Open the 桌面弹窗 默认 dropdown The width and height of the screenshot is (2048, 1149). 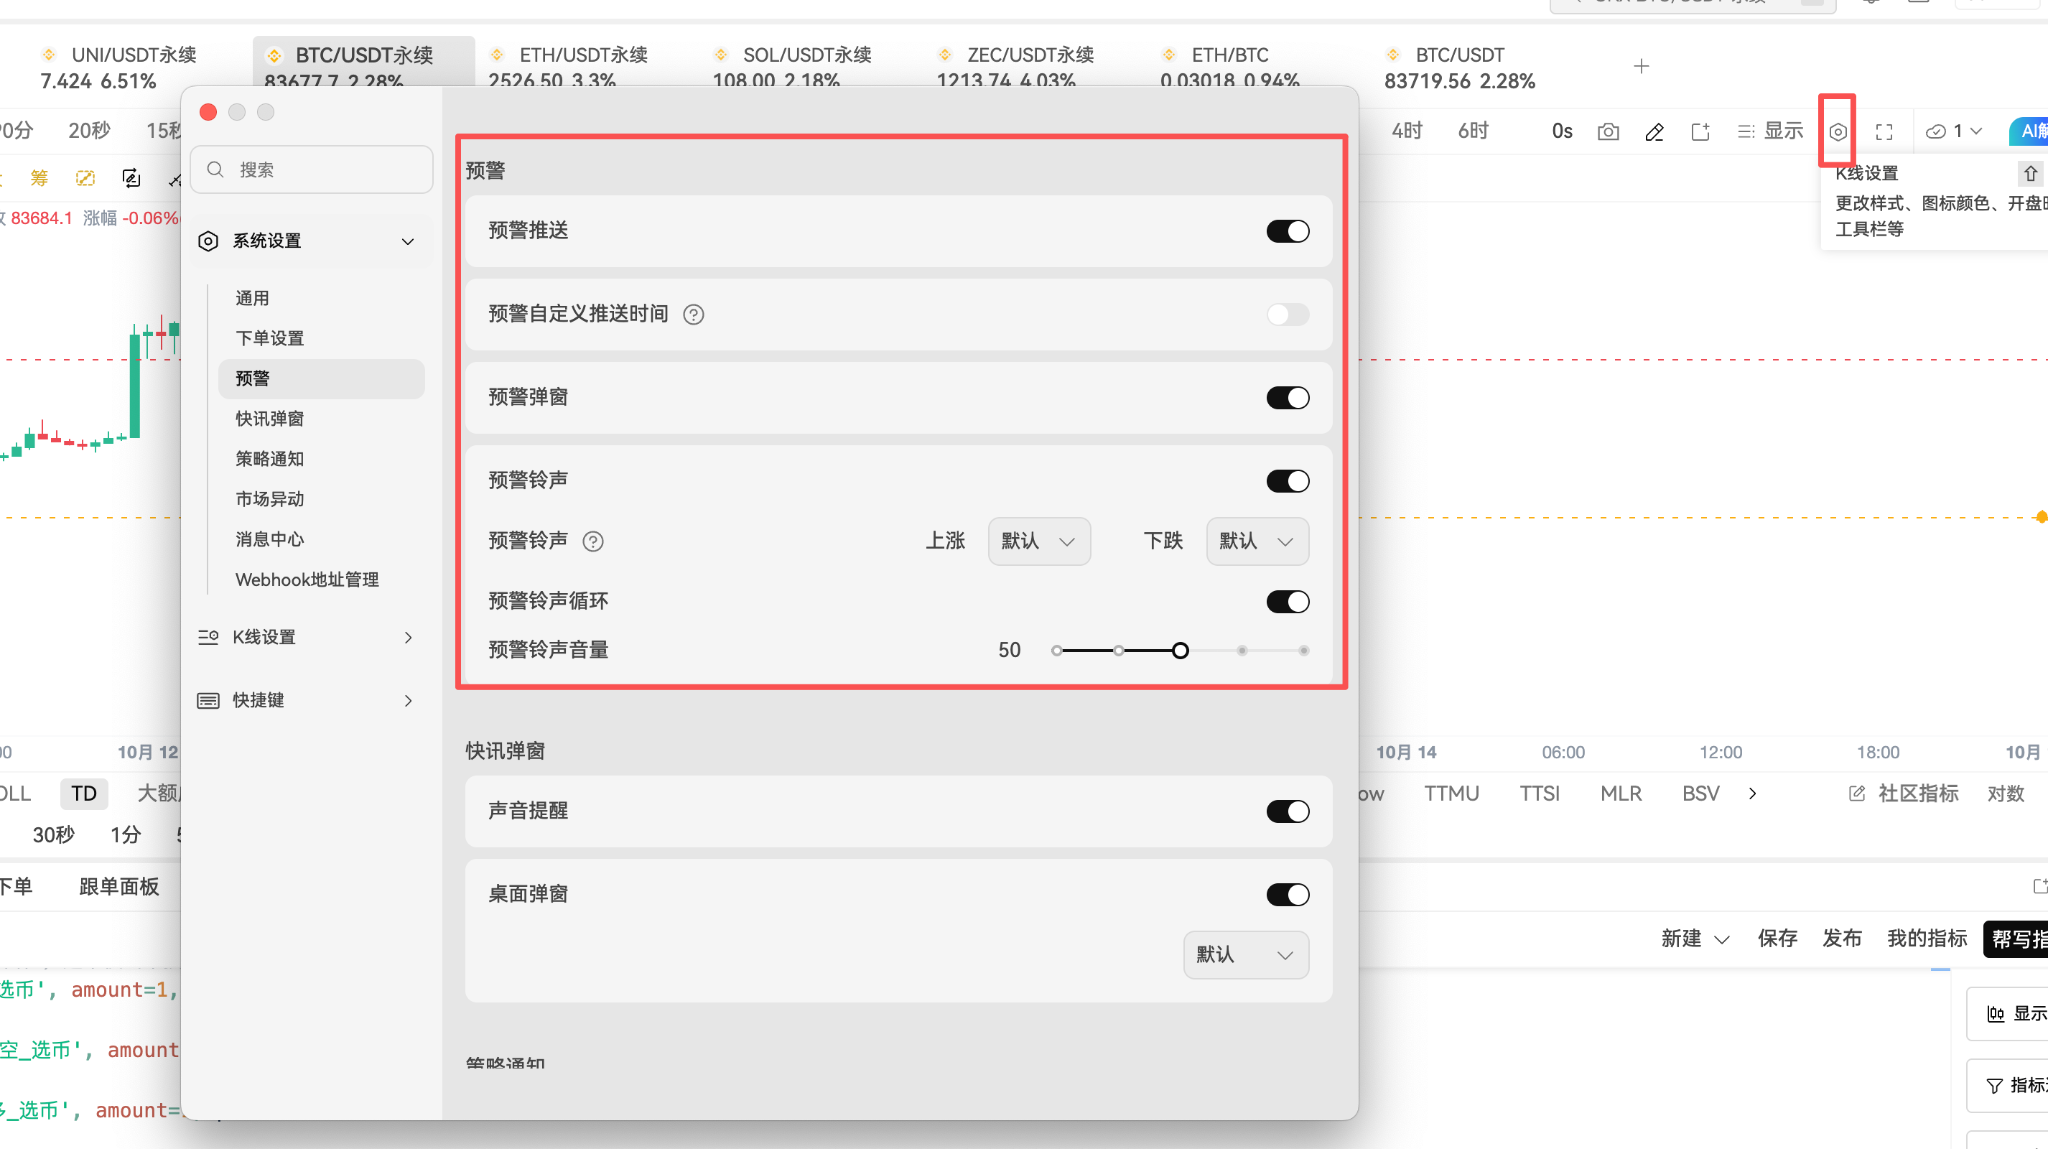[x=1246, y=955]
